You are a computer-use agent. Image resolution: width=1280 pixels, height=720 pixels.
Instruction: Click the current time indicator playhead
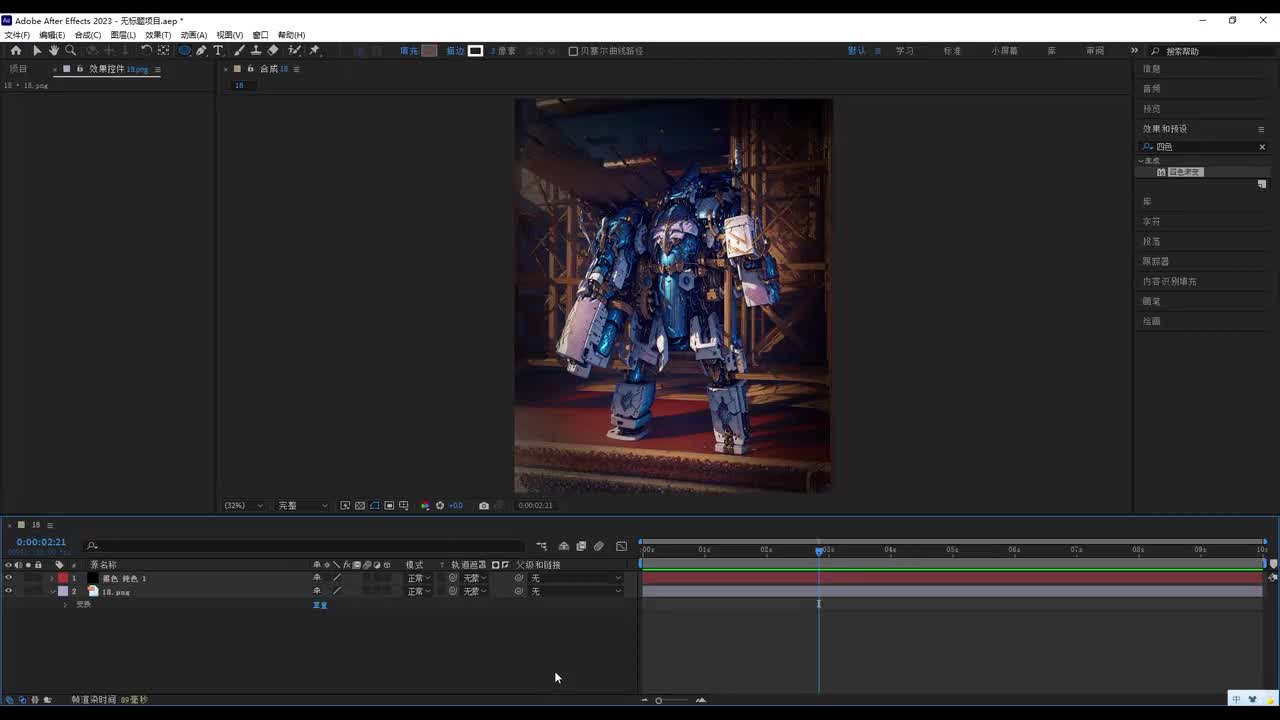[819, 550]
